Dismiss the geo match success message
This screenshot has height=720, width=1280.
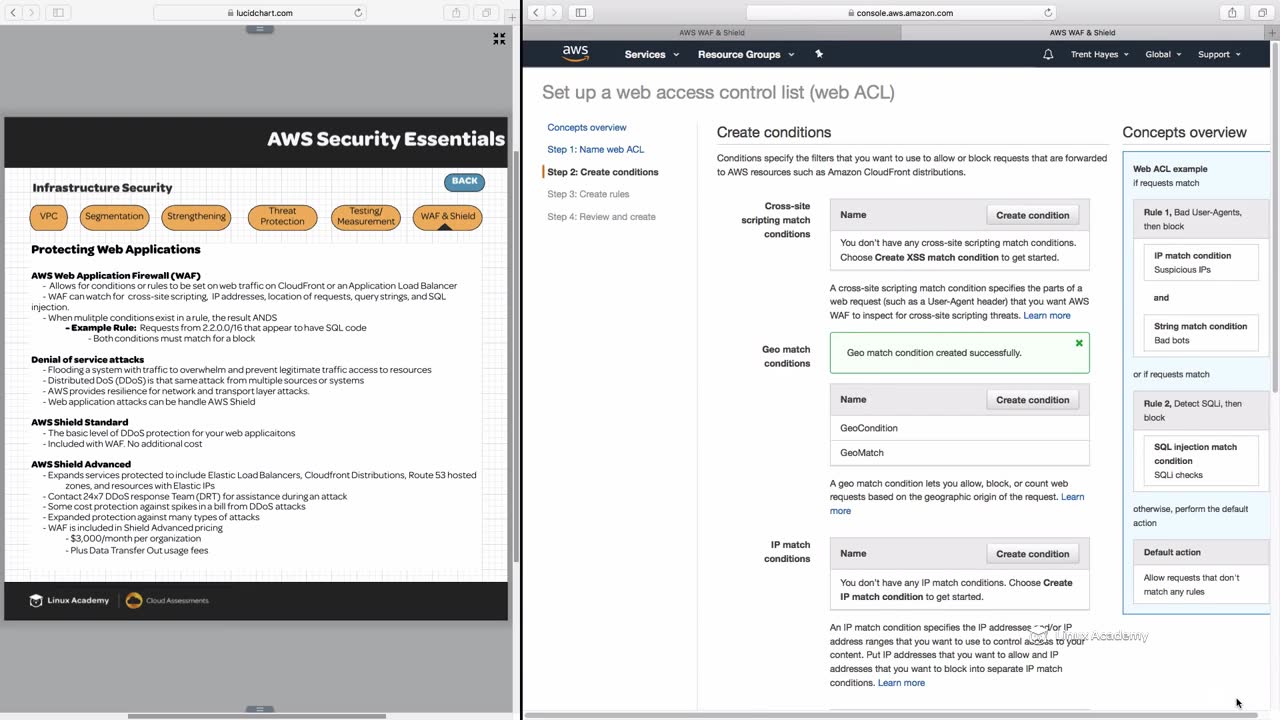coord(1079,343)
